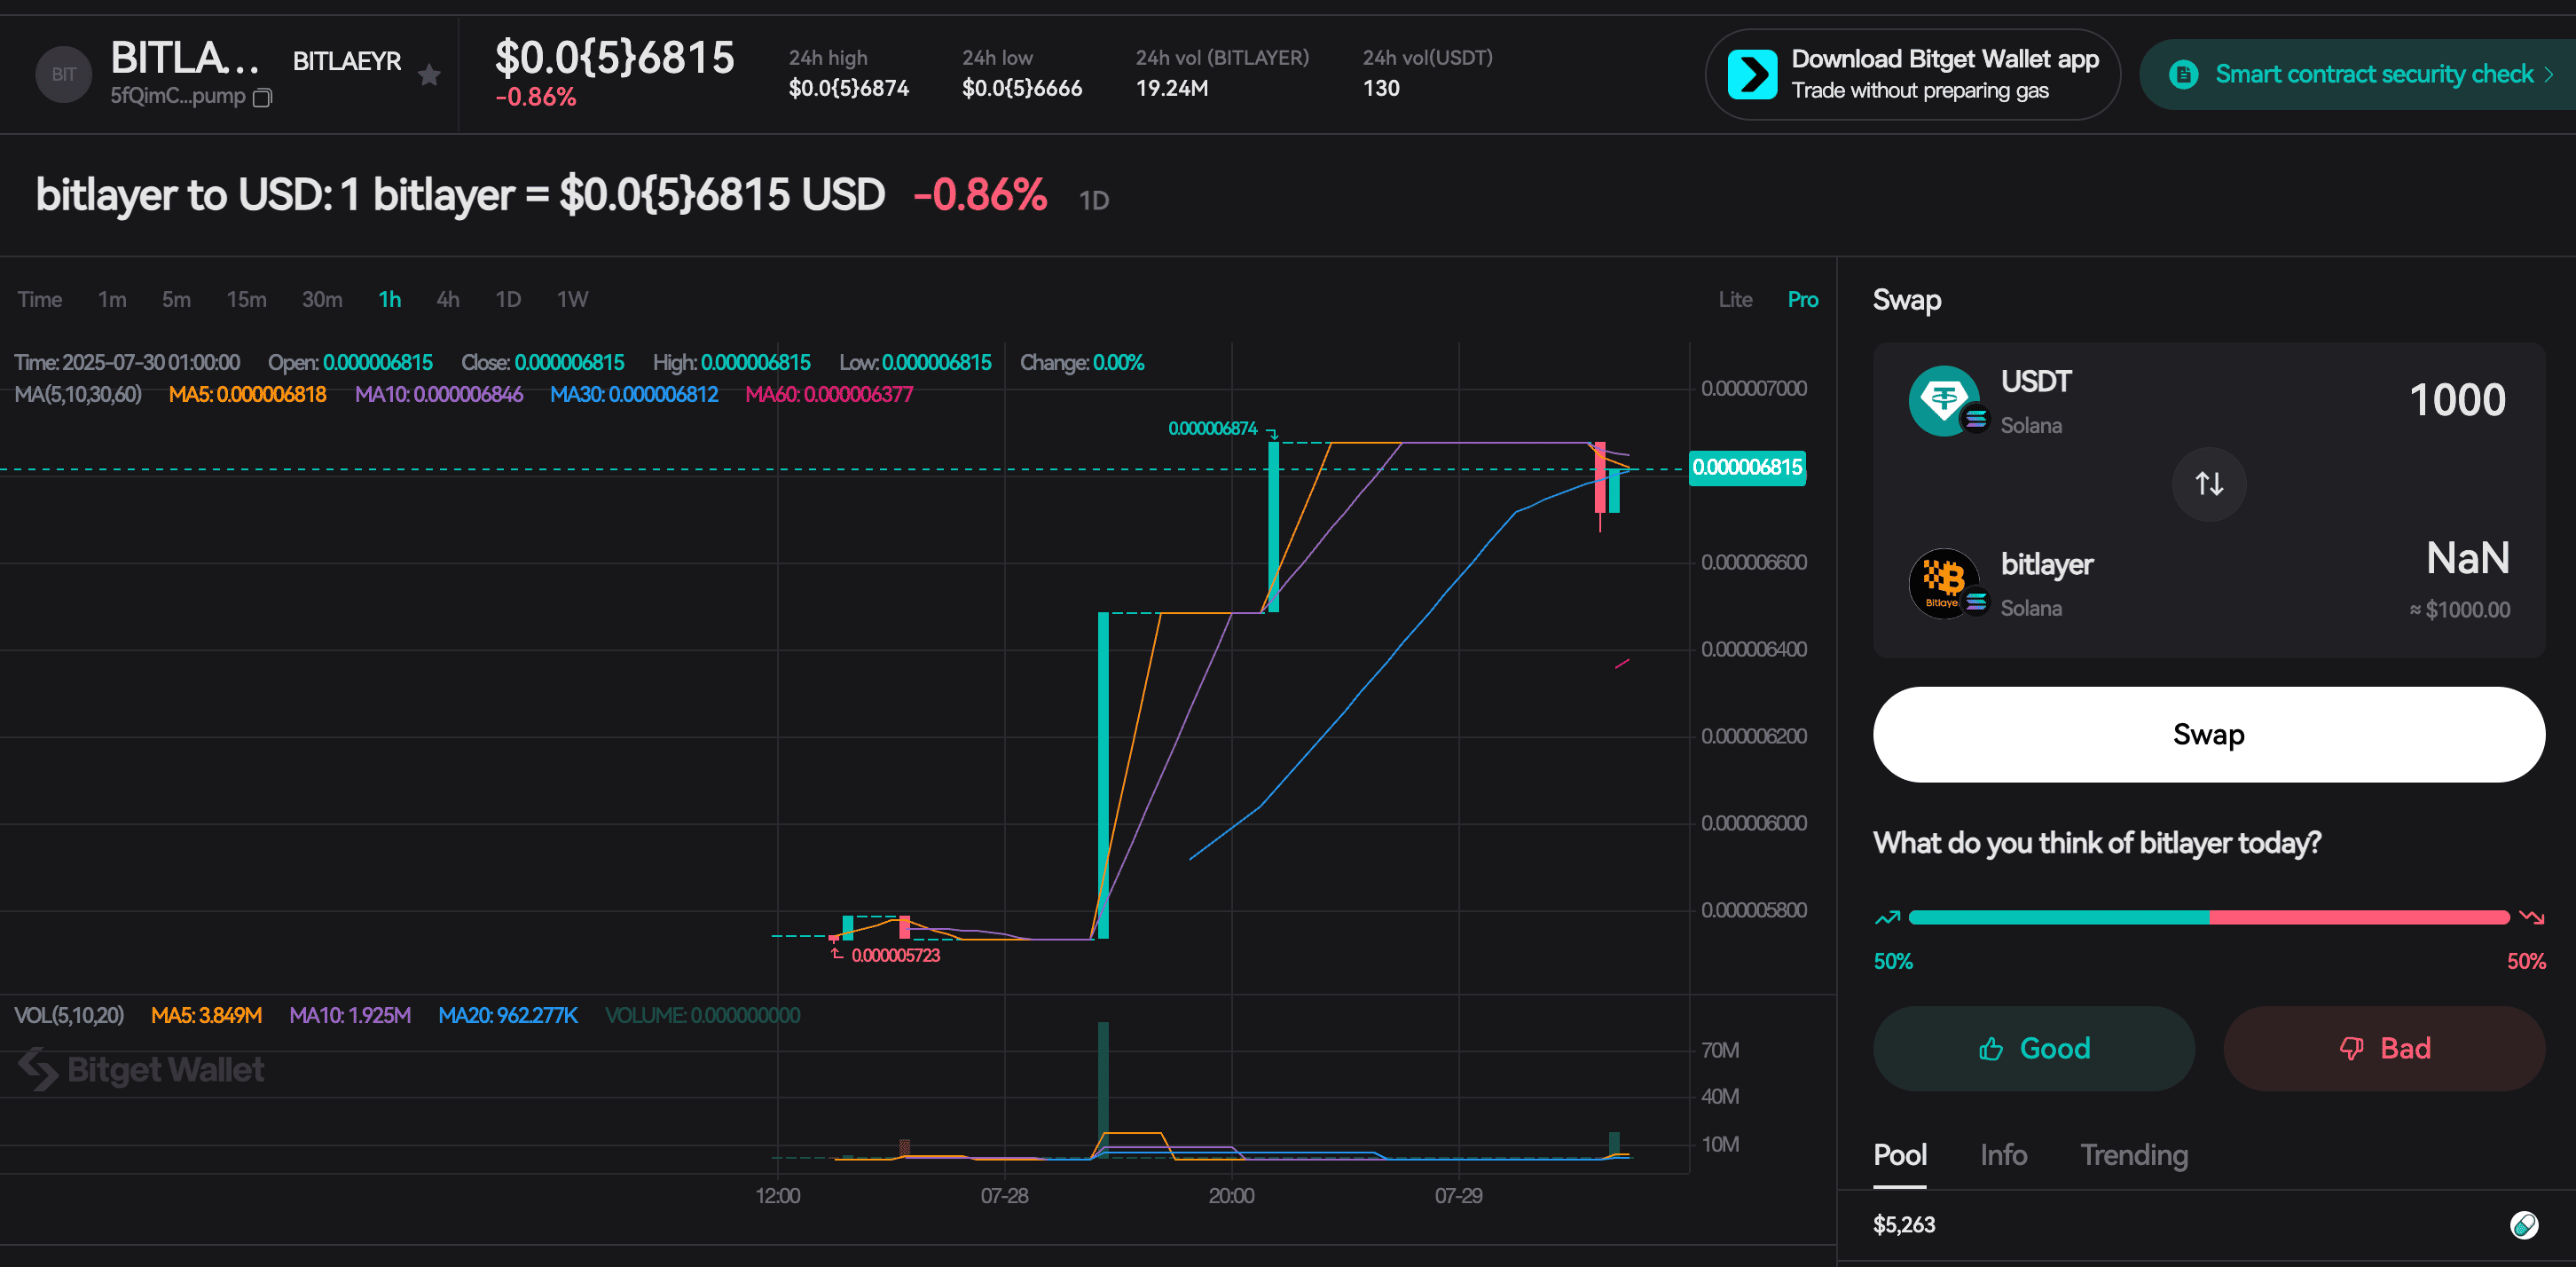Switch chart to 15m interval

pos(246,299)
